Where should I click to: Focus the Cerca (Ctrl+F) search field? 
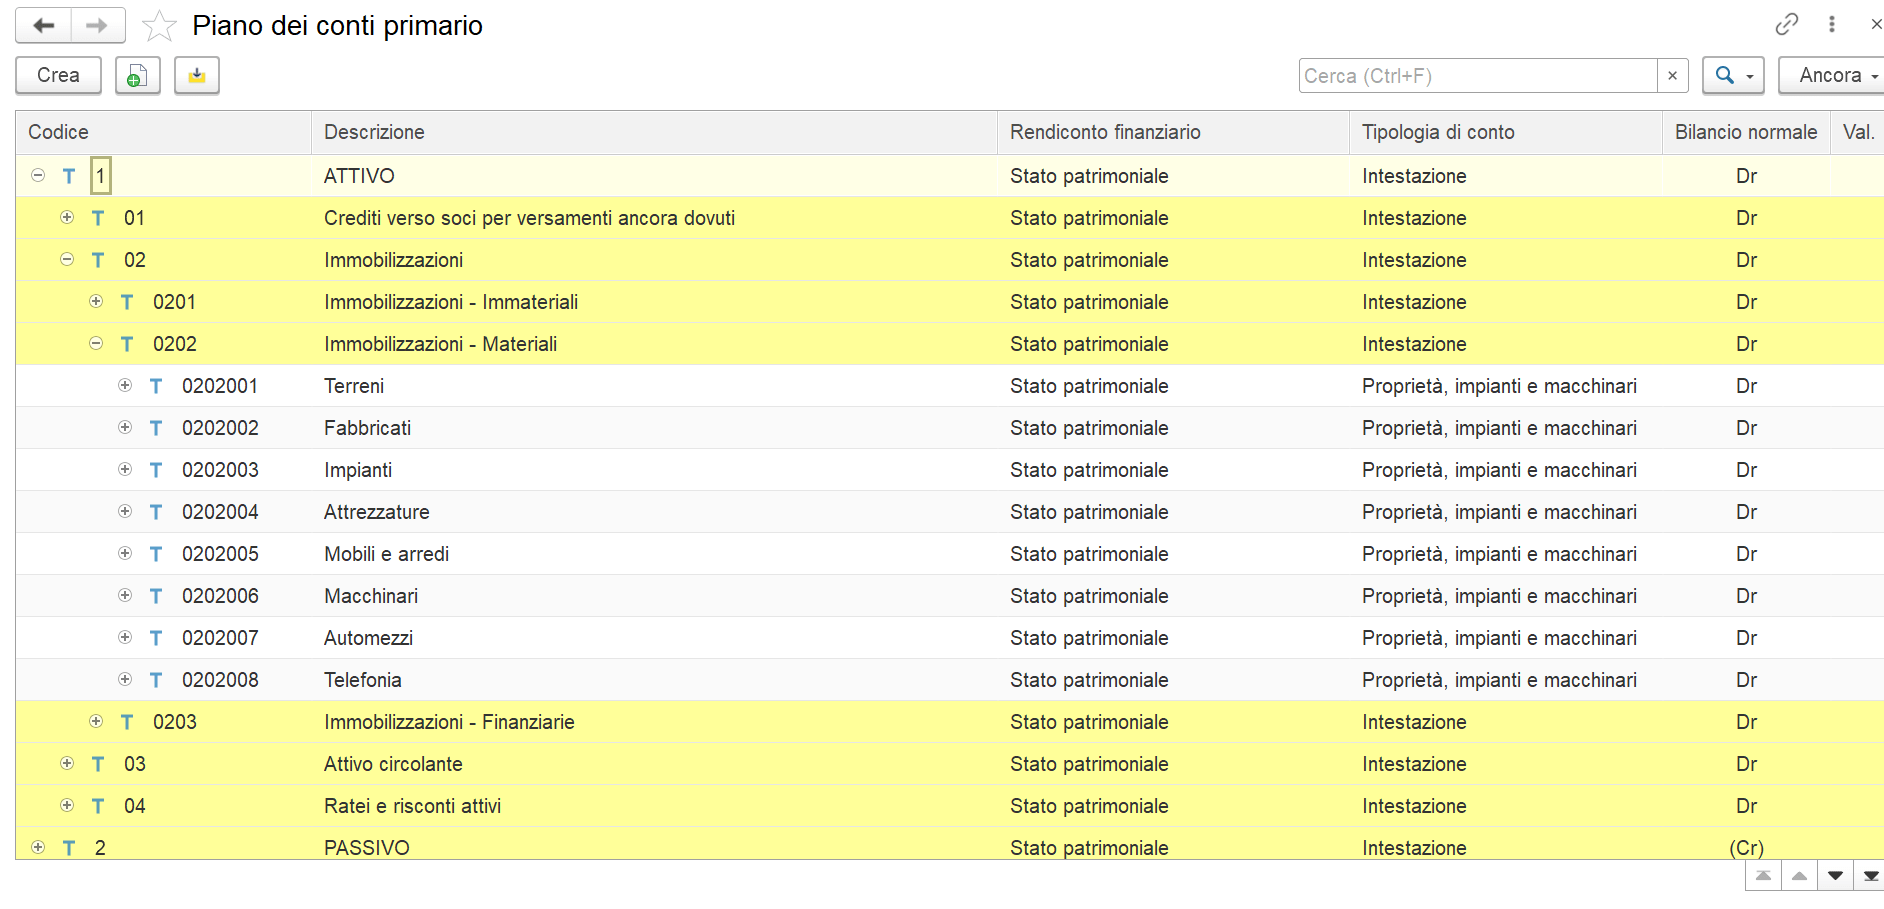coord(1478,76)
